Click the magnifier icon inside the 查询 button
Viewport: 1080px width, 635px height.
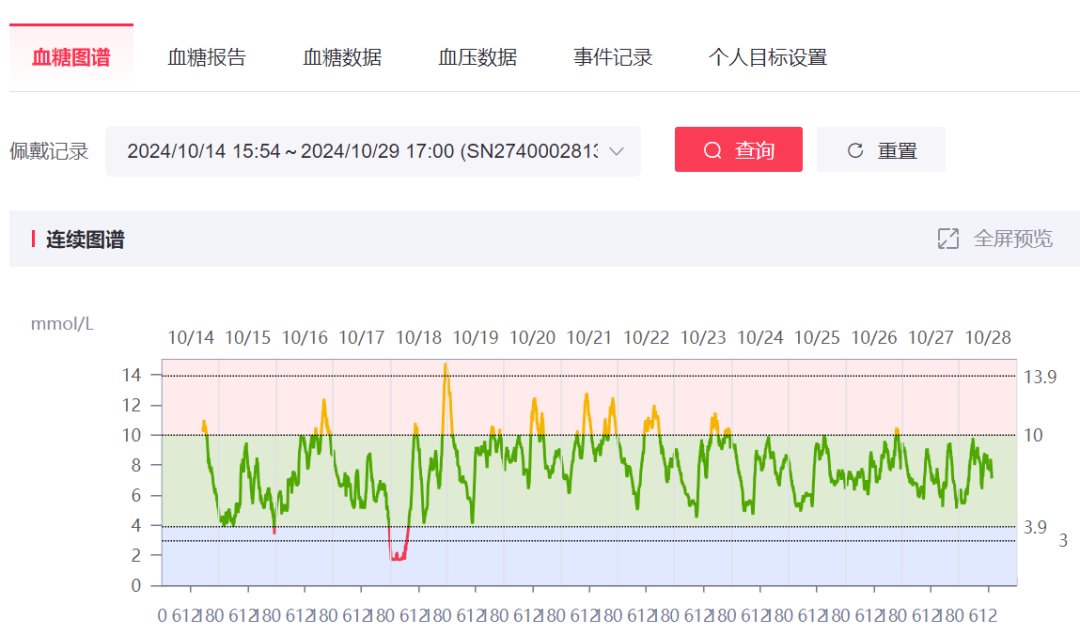pyautogui.click(x=712, y=150)
